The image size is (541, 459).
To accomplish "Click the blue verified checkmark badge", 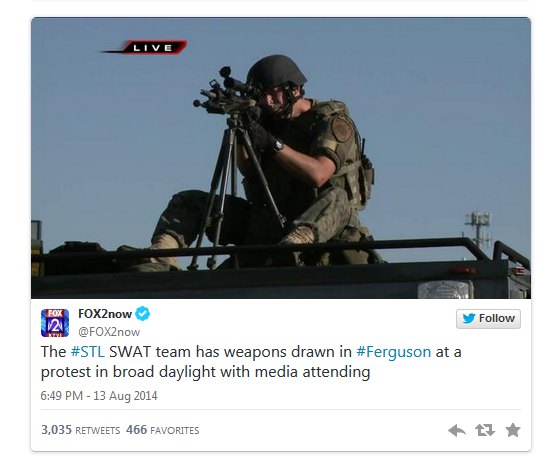I will pyautogui.click(x=142, y=314).
